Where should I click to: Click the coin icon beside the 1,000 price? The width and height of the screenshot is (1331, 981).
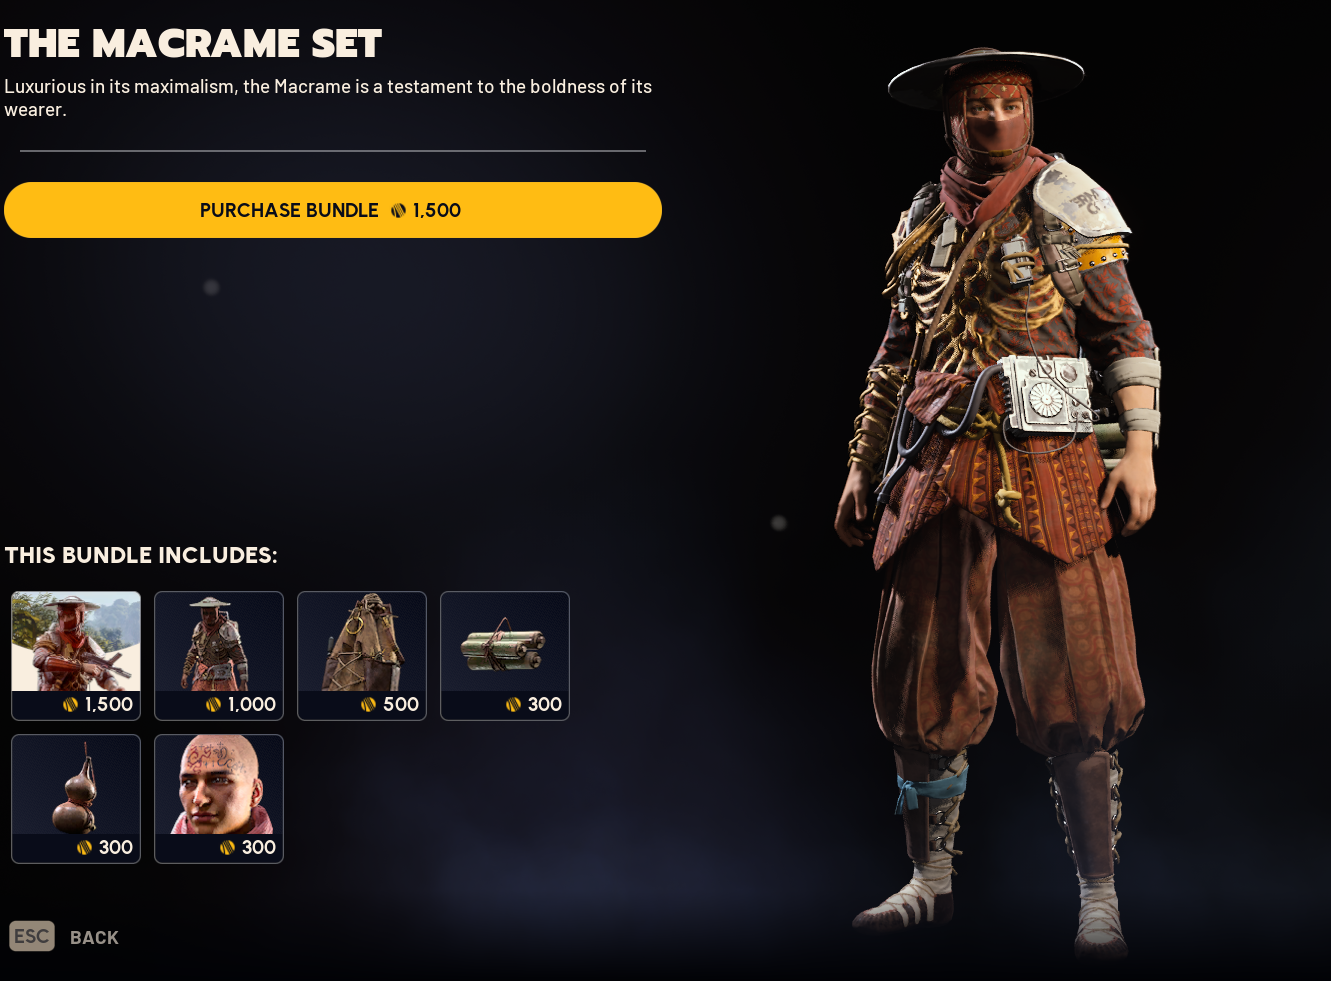point(213,705)
